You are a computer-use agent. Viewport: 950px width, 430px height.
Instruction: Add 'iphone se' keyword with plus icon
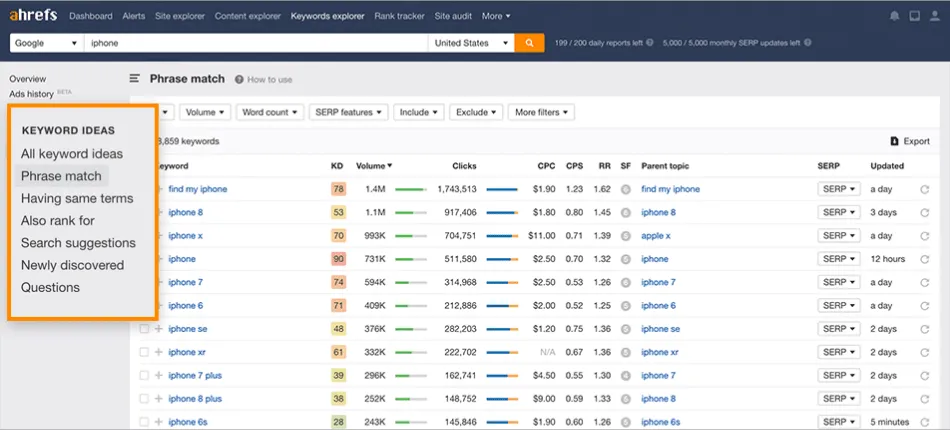coord(158,329)
